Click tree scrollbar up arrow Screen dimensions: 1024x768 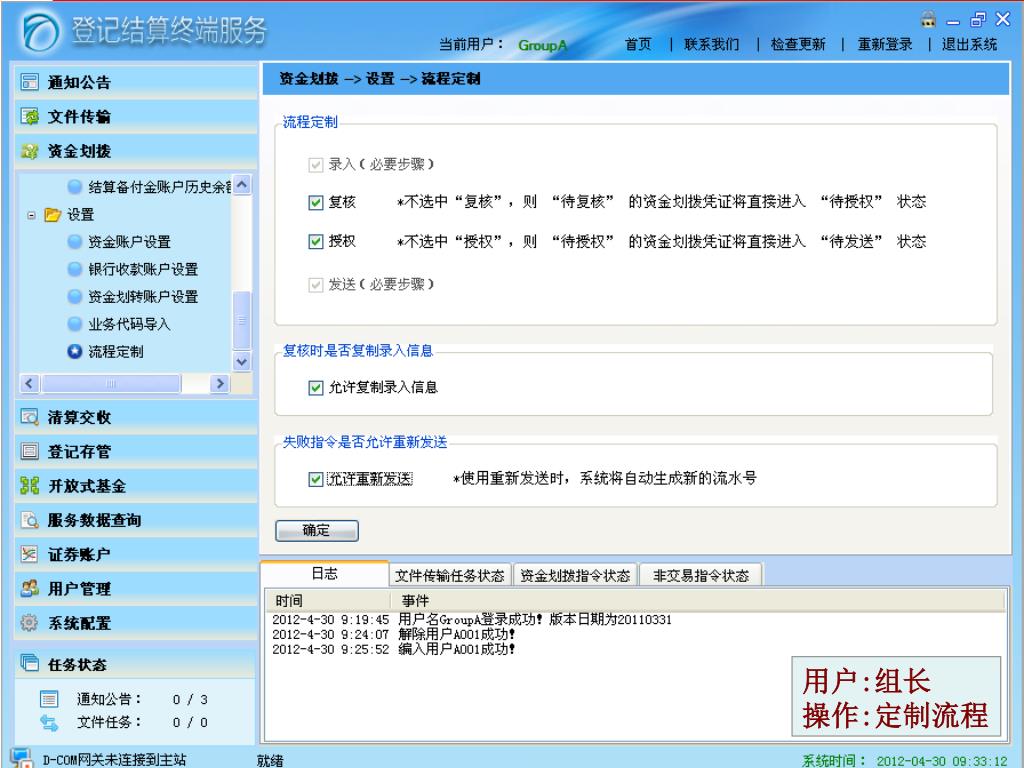point(242,185)
